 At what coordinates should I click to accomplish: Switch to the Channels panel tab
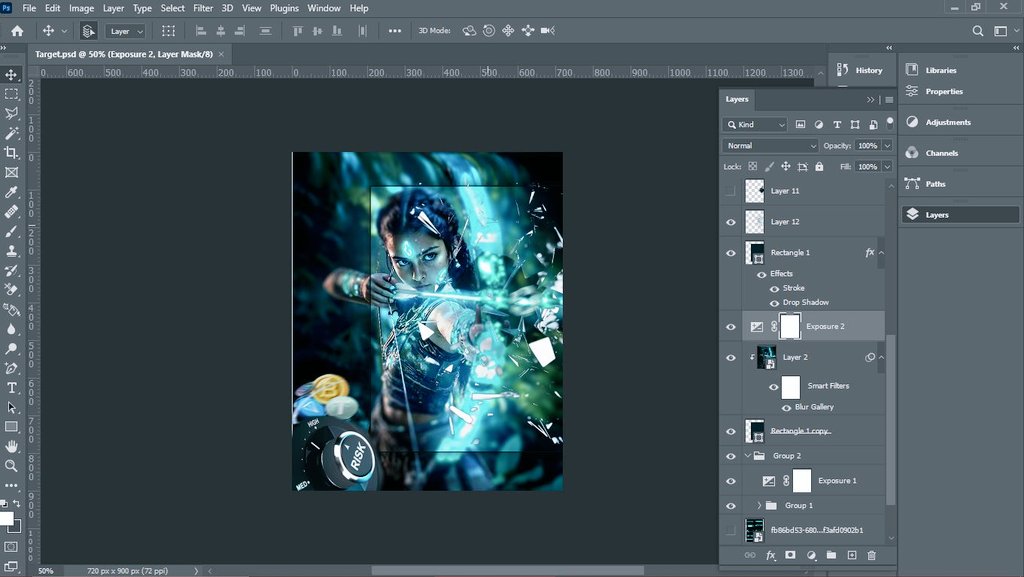[x=941, y=152]
